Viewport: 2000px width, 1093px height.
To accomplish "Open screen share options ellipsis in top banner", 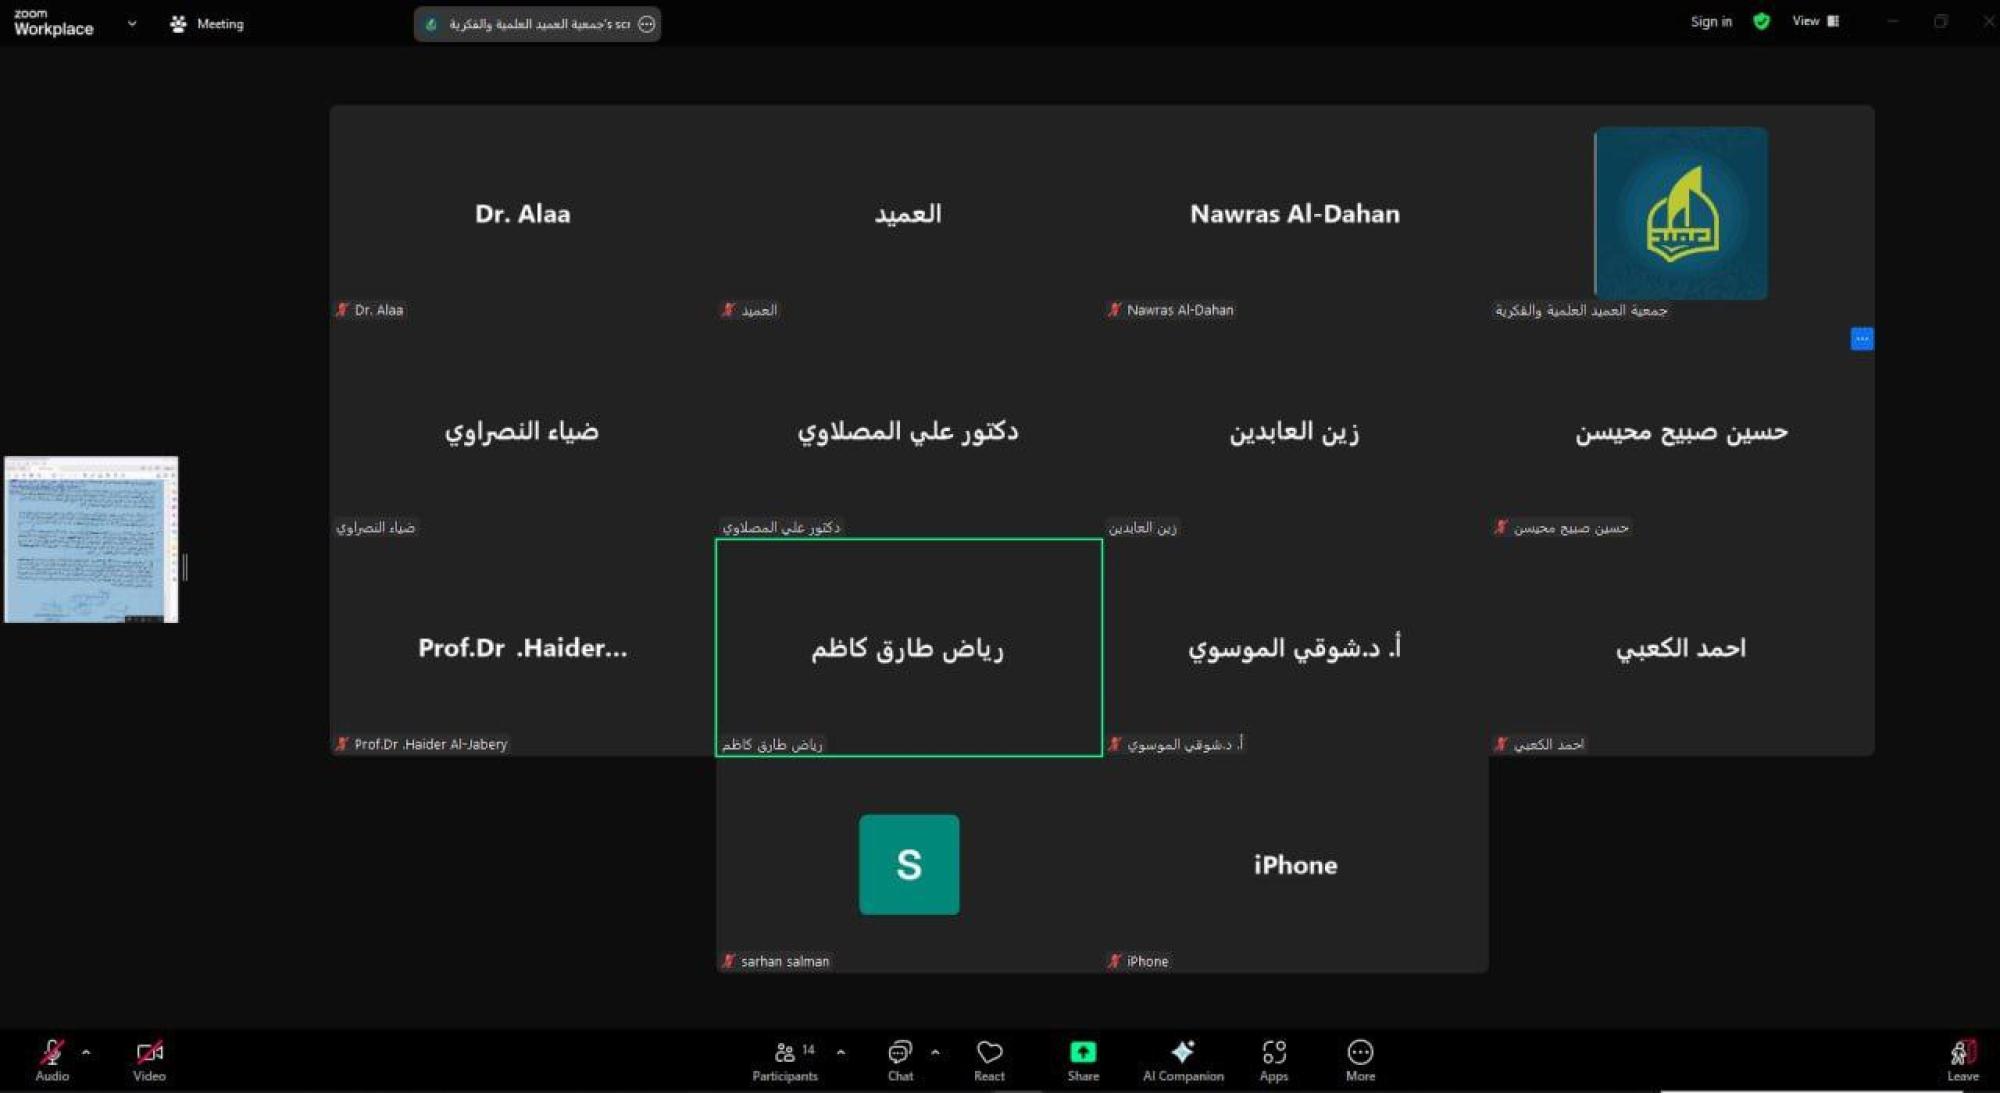I will (x=647, y=24).
